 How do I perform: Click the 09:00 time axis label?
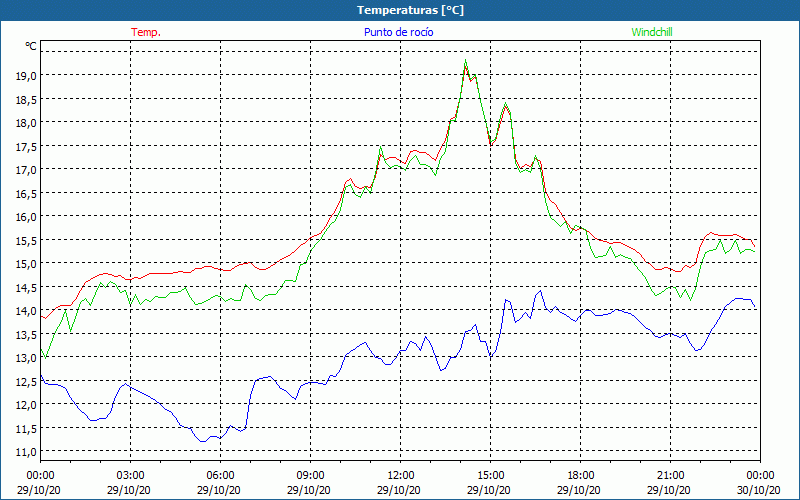click(x=310, y=475)
